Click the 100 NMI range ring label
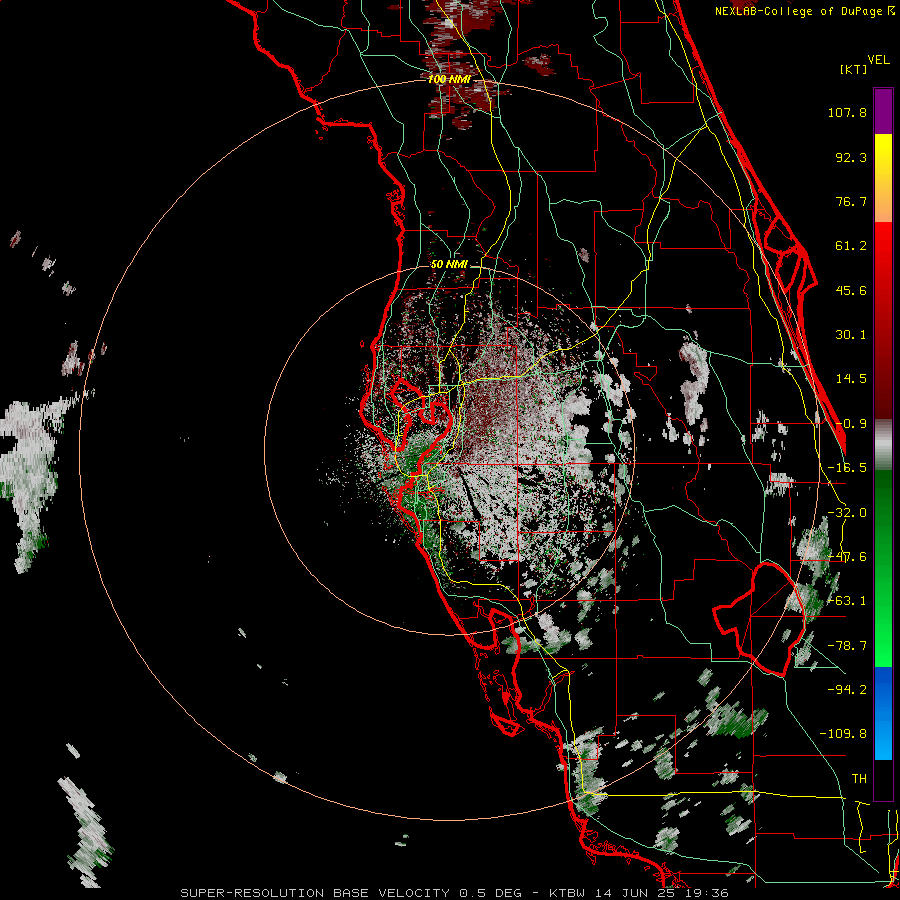Screen dimensions: 900x900 pos(449,79)
